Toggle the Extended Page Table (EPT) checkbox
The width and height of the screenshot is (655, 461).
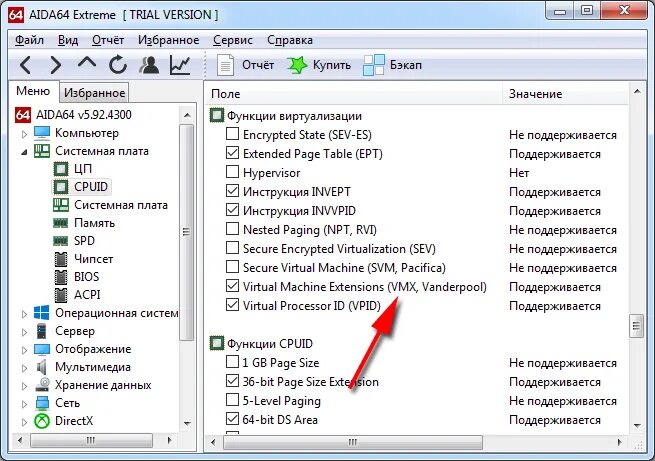232,153
